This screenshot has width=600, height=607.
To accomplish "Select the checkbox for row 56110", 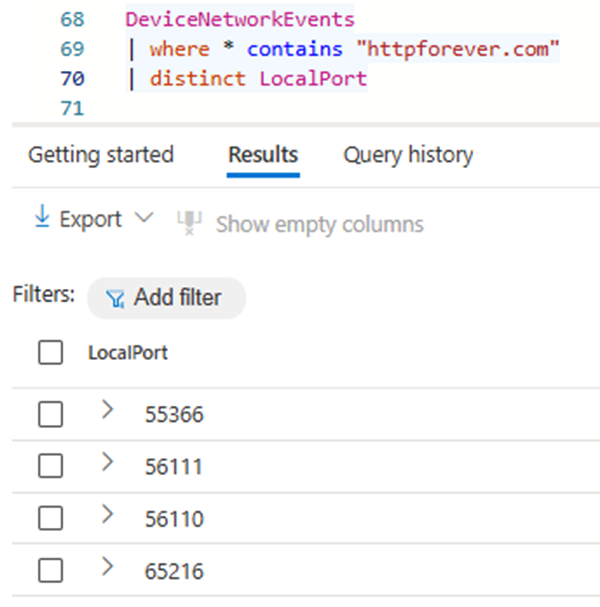I will (x=50, y=518).
